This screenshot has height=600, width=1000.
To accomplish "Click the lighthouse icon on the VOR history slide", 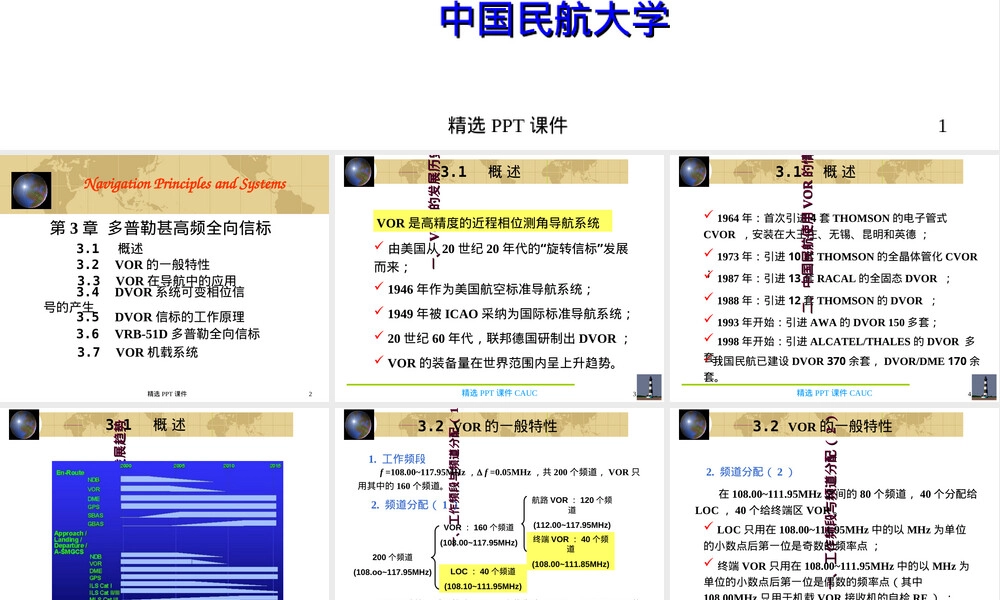I will (x=649, y=386).
